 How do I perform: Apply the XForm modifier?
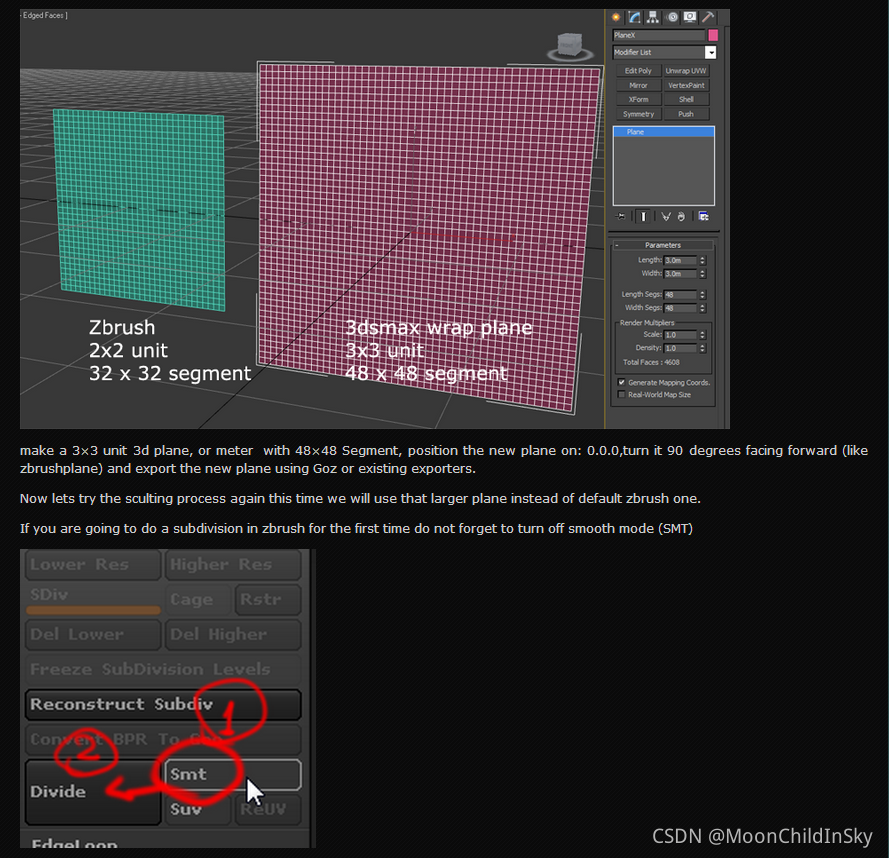coord(638,99)
